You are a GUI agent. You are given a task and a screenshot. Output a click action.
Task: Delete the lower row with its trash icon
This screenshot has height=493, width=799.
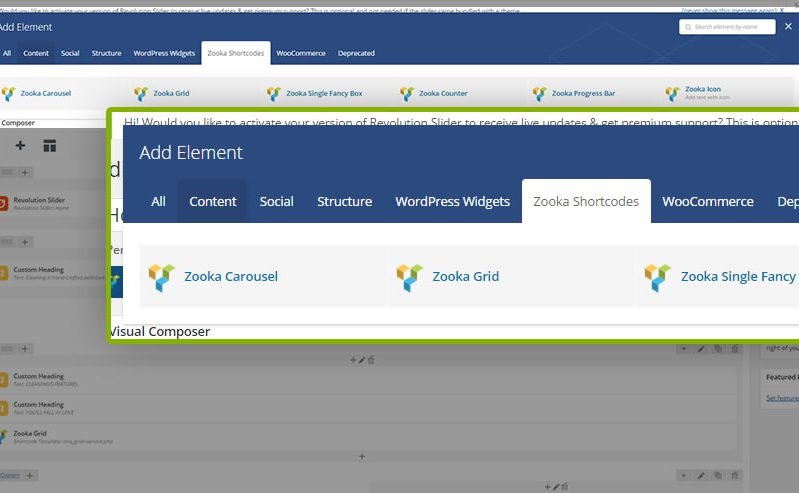pos(734,476)
